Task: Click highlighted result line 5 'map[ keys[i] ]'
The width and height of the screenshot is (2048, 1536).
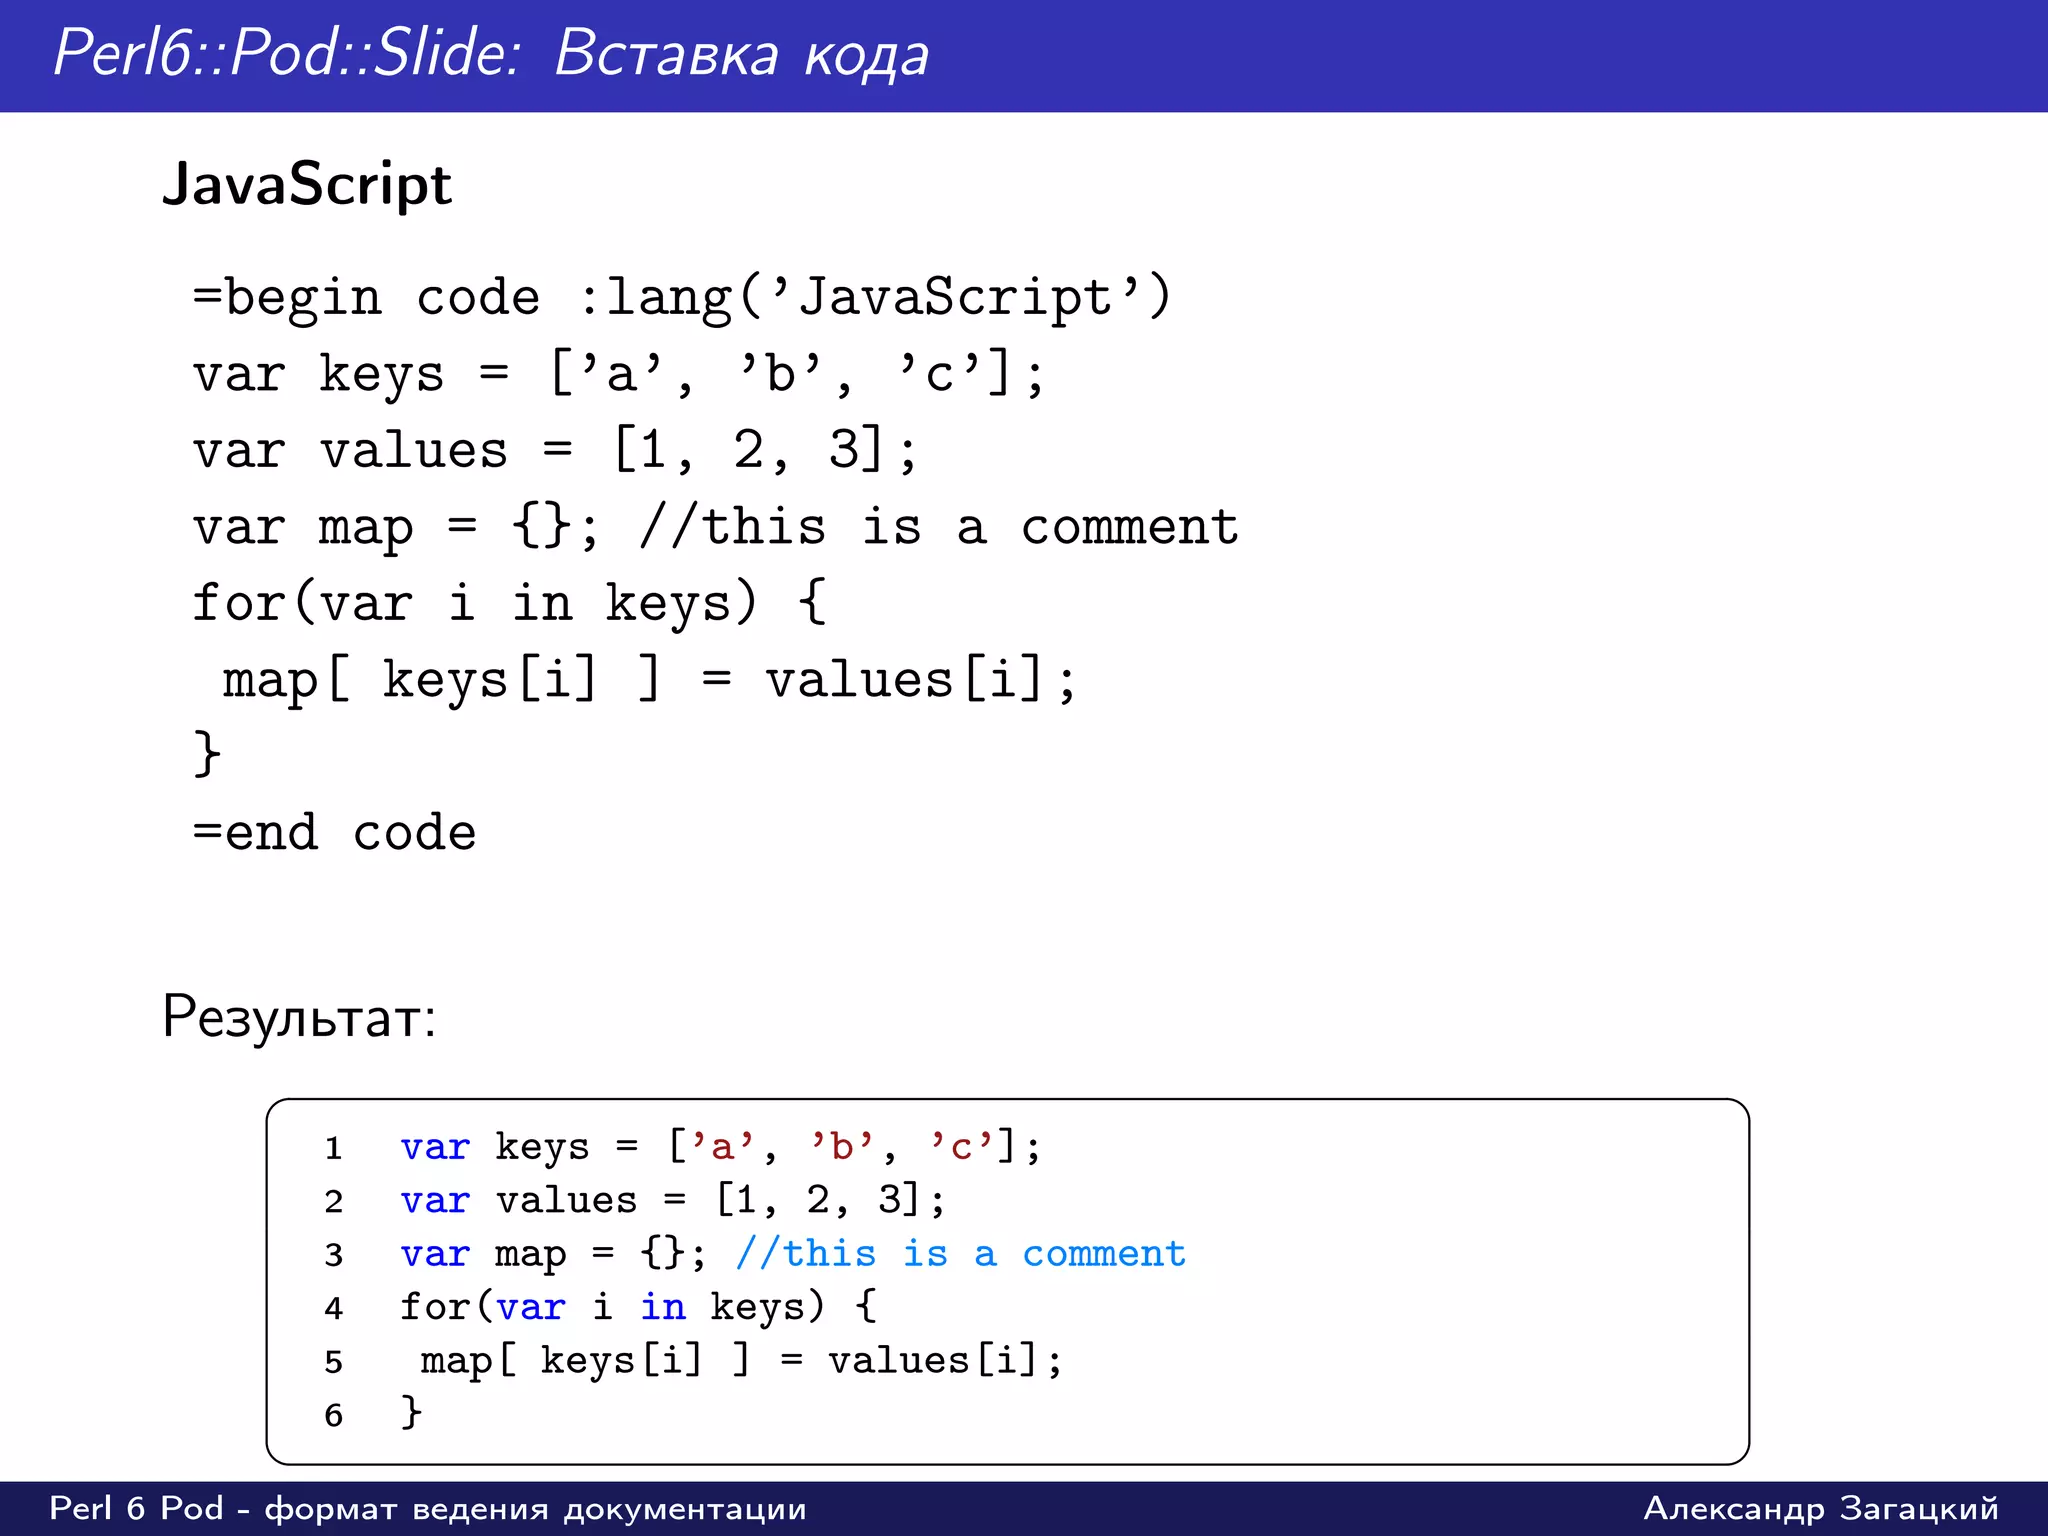Action: [741, 1361]
